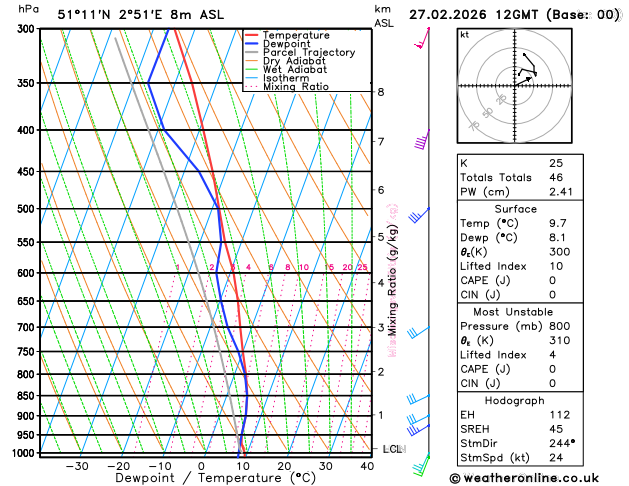This screenshot has width=629, height=486.
Task: Click the green surface wind barb
Action: (421, 465)
